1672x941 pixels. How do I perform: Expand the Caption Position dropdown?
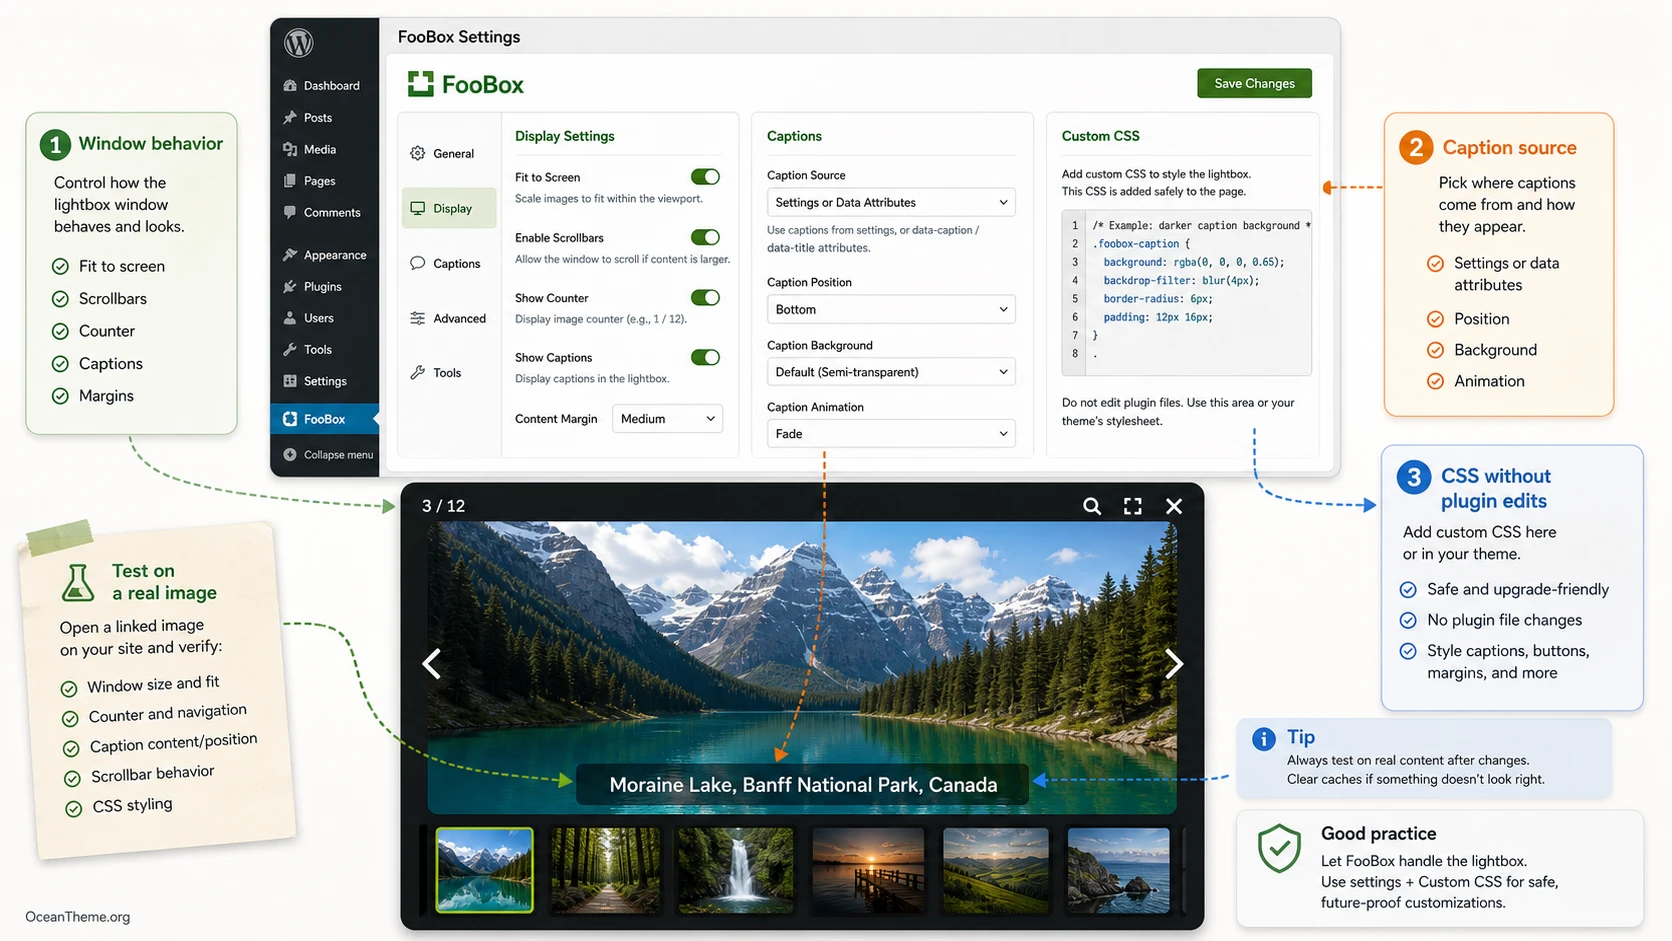tap(891, 309)
